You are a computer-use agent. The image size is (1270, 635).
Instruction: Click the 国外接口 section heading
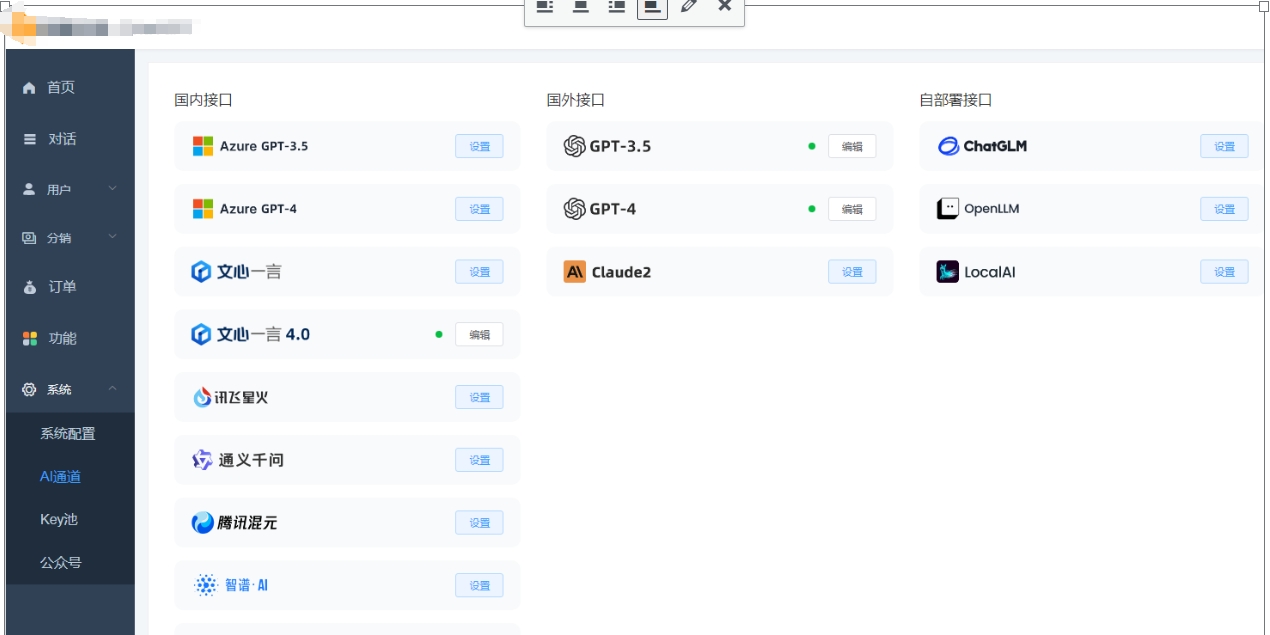tap(576, 100)
